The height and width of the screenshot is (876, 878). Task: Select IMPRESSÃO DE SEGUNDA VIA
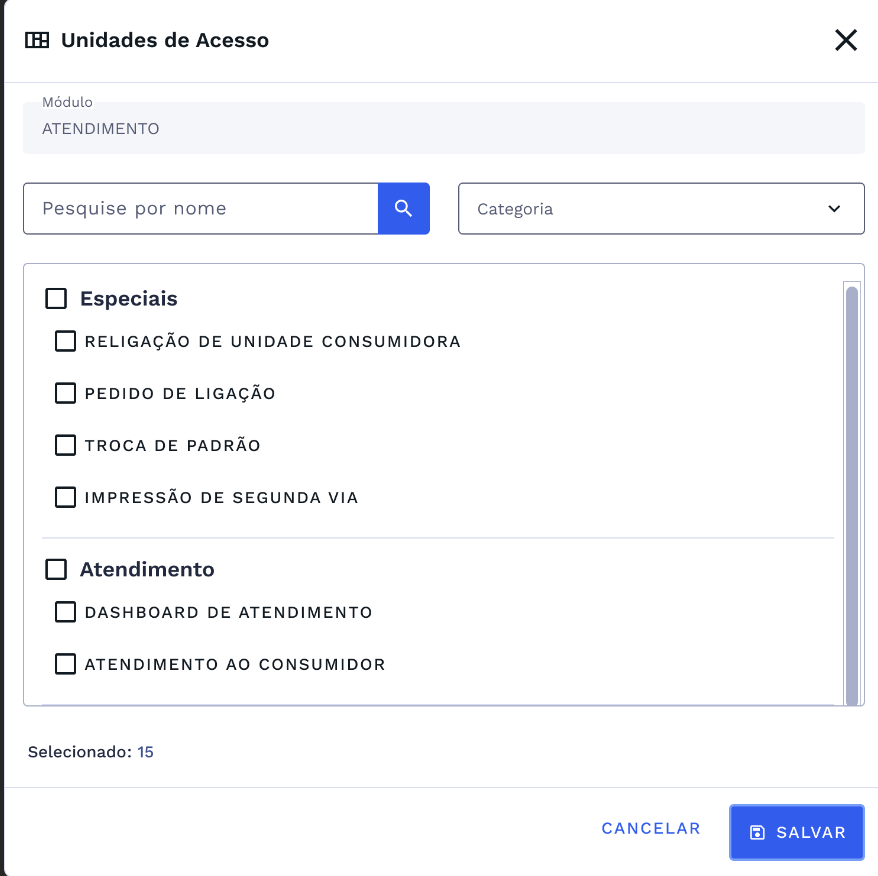(65, 497)
